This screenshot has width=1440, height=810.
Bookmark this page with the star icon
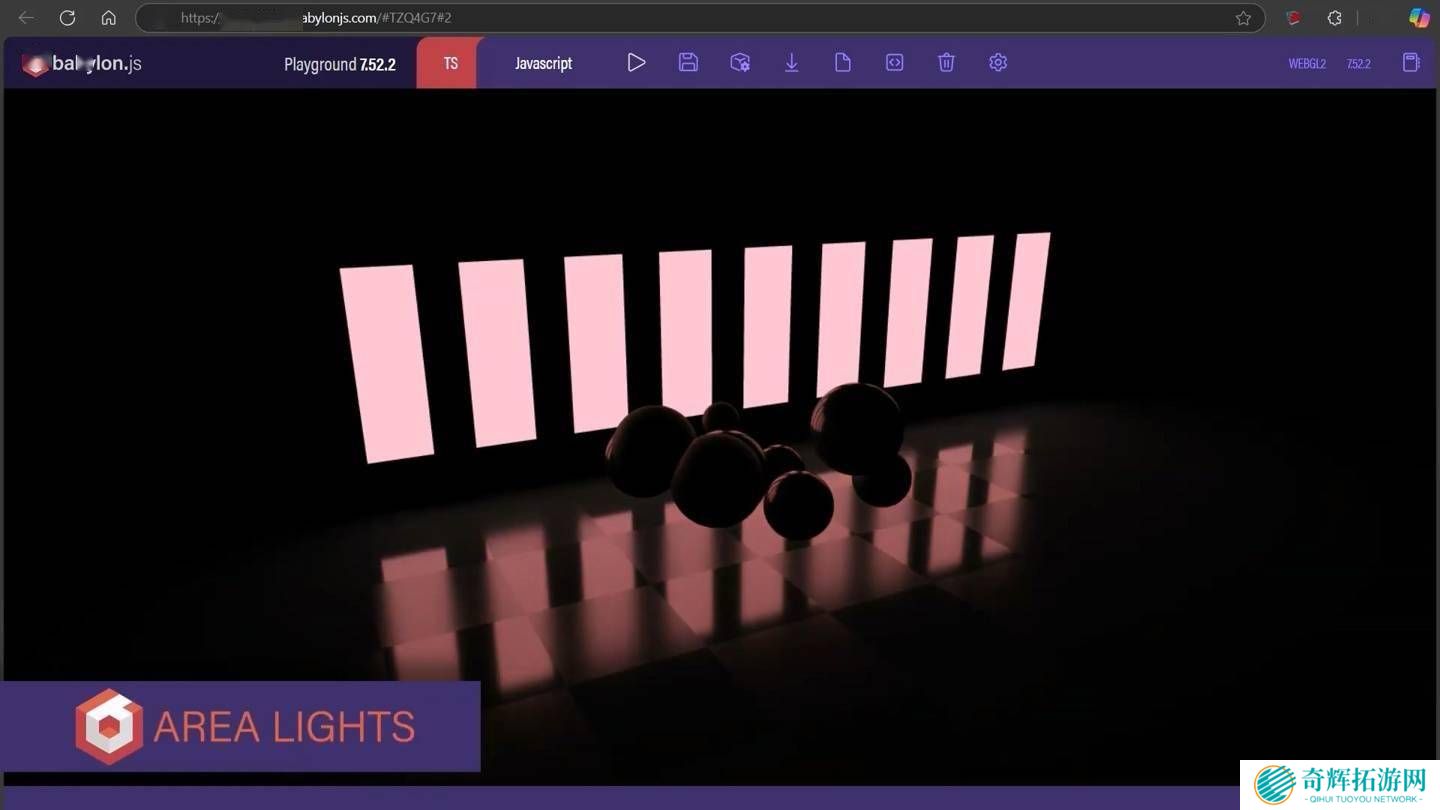pyautogui.click(x=1243, y=18)
